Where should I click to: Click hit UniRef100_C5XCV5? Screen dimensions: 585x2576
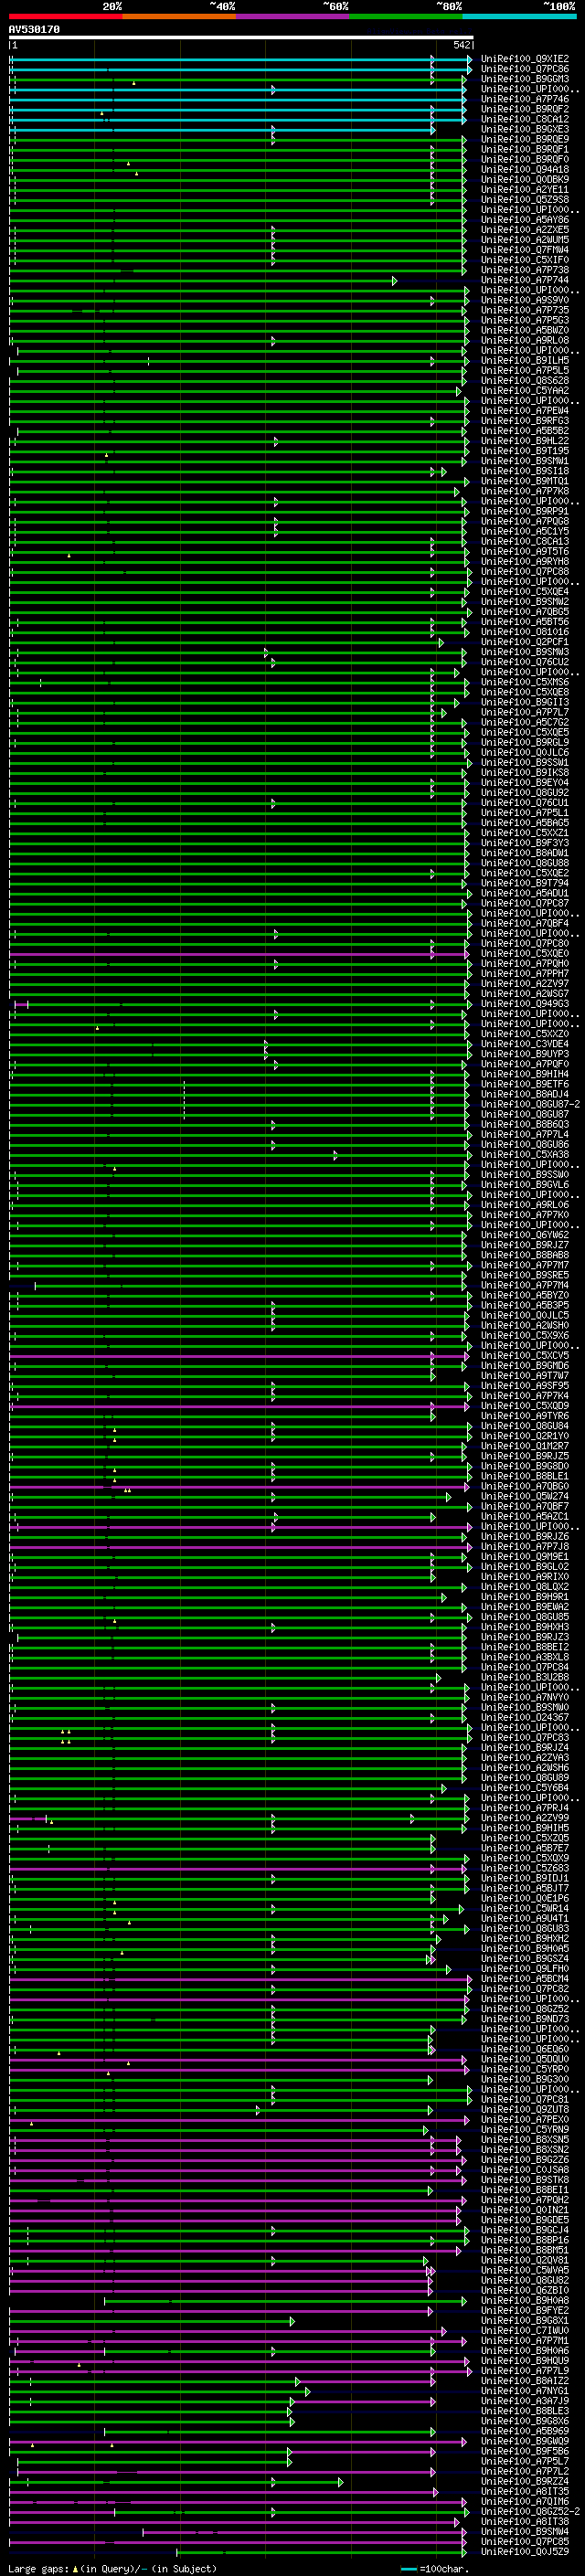(525, 1356)
